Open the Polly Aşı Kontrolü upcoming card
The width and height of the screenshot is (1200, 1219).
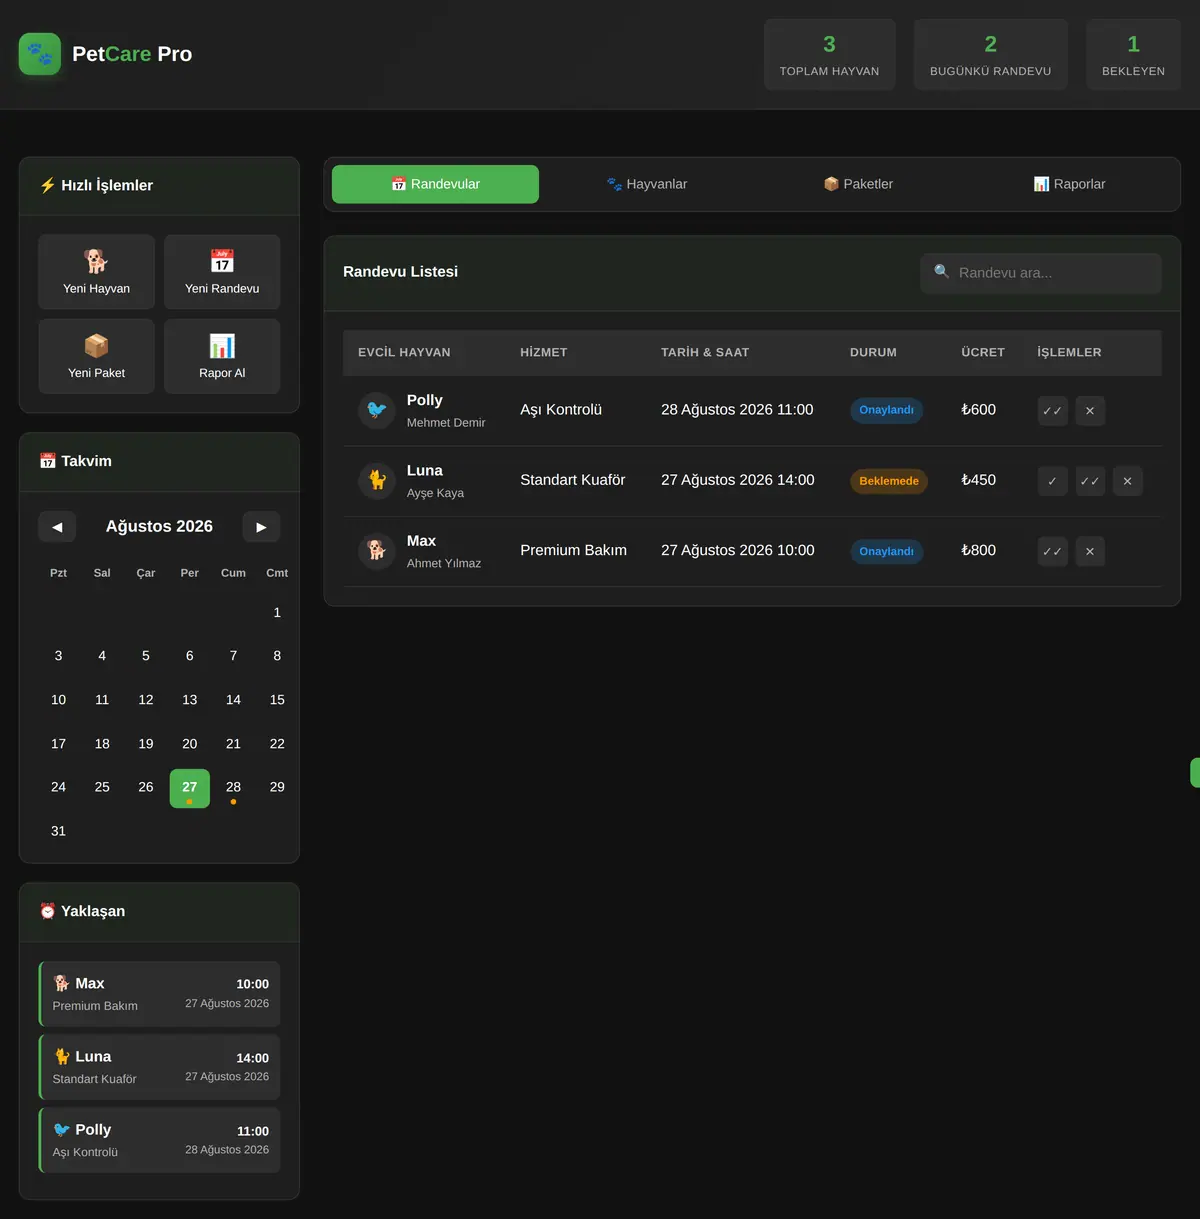(x=159, y=1140)
